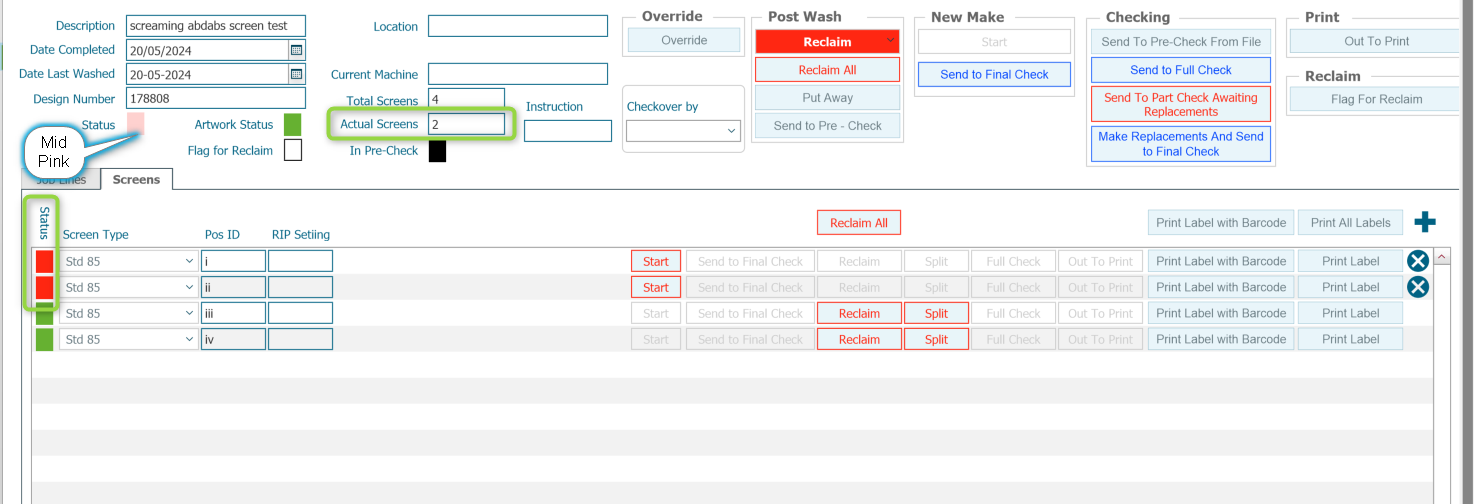Click the Pos ID column header

(222, 235)
